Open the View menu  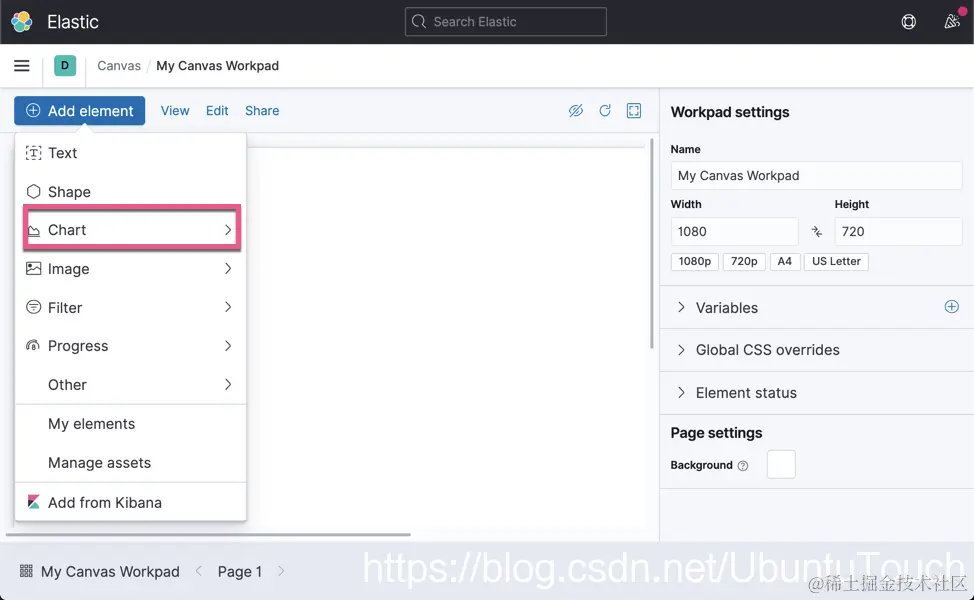point(175,111)
